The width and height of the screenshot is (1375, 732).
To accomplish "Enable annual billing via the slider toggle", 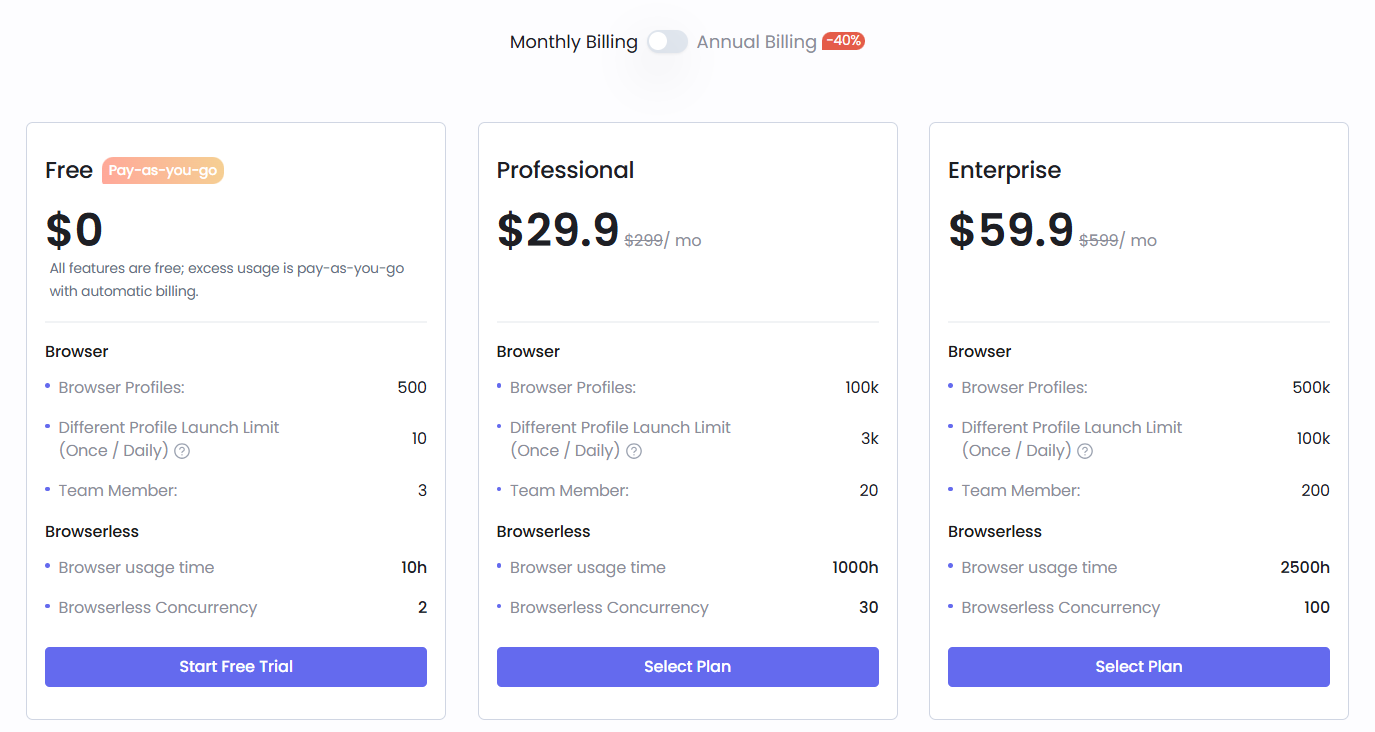I will pos(666,41).
